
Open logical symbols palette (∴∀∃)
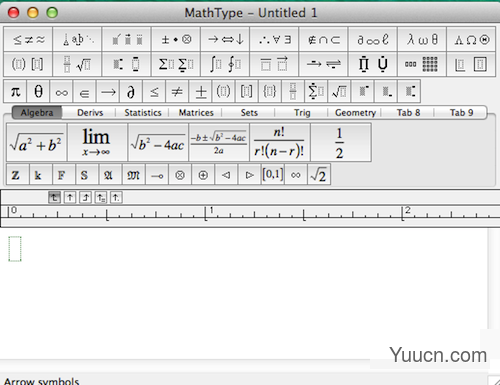tap(275, 39)
